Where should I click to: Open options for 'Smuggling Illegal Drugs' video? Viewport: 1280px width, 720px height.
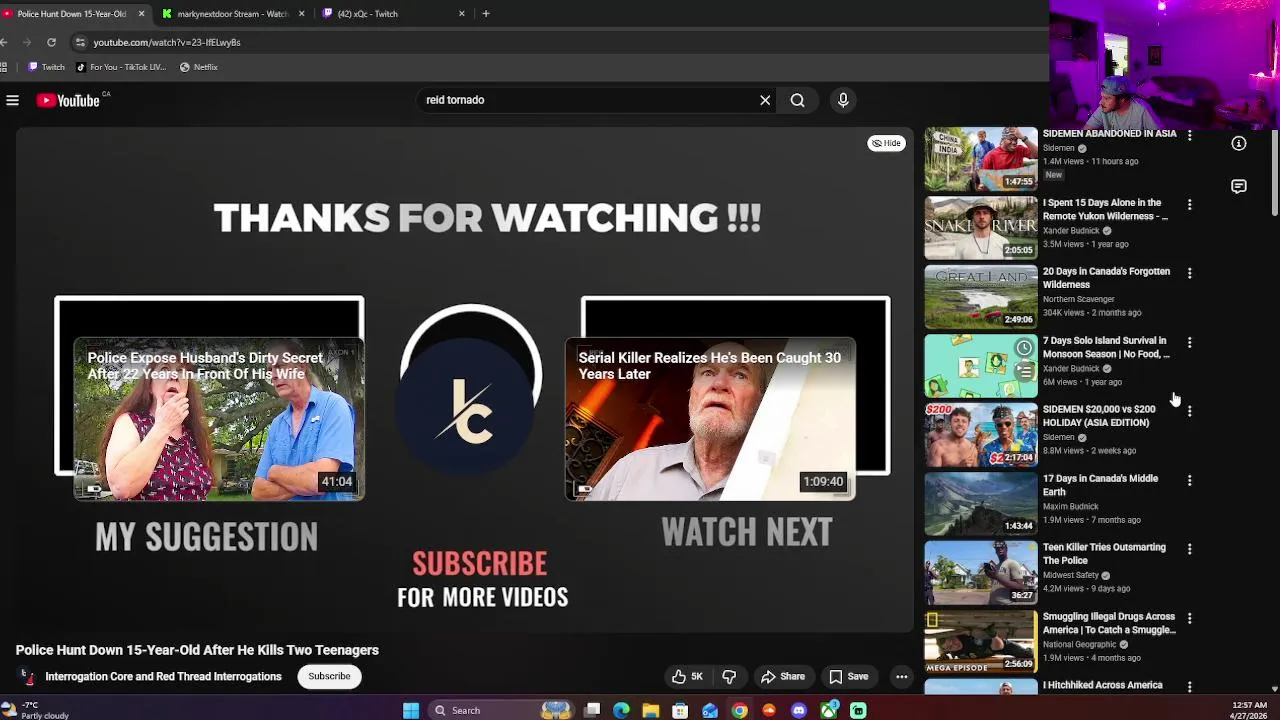pos(1189,618)
